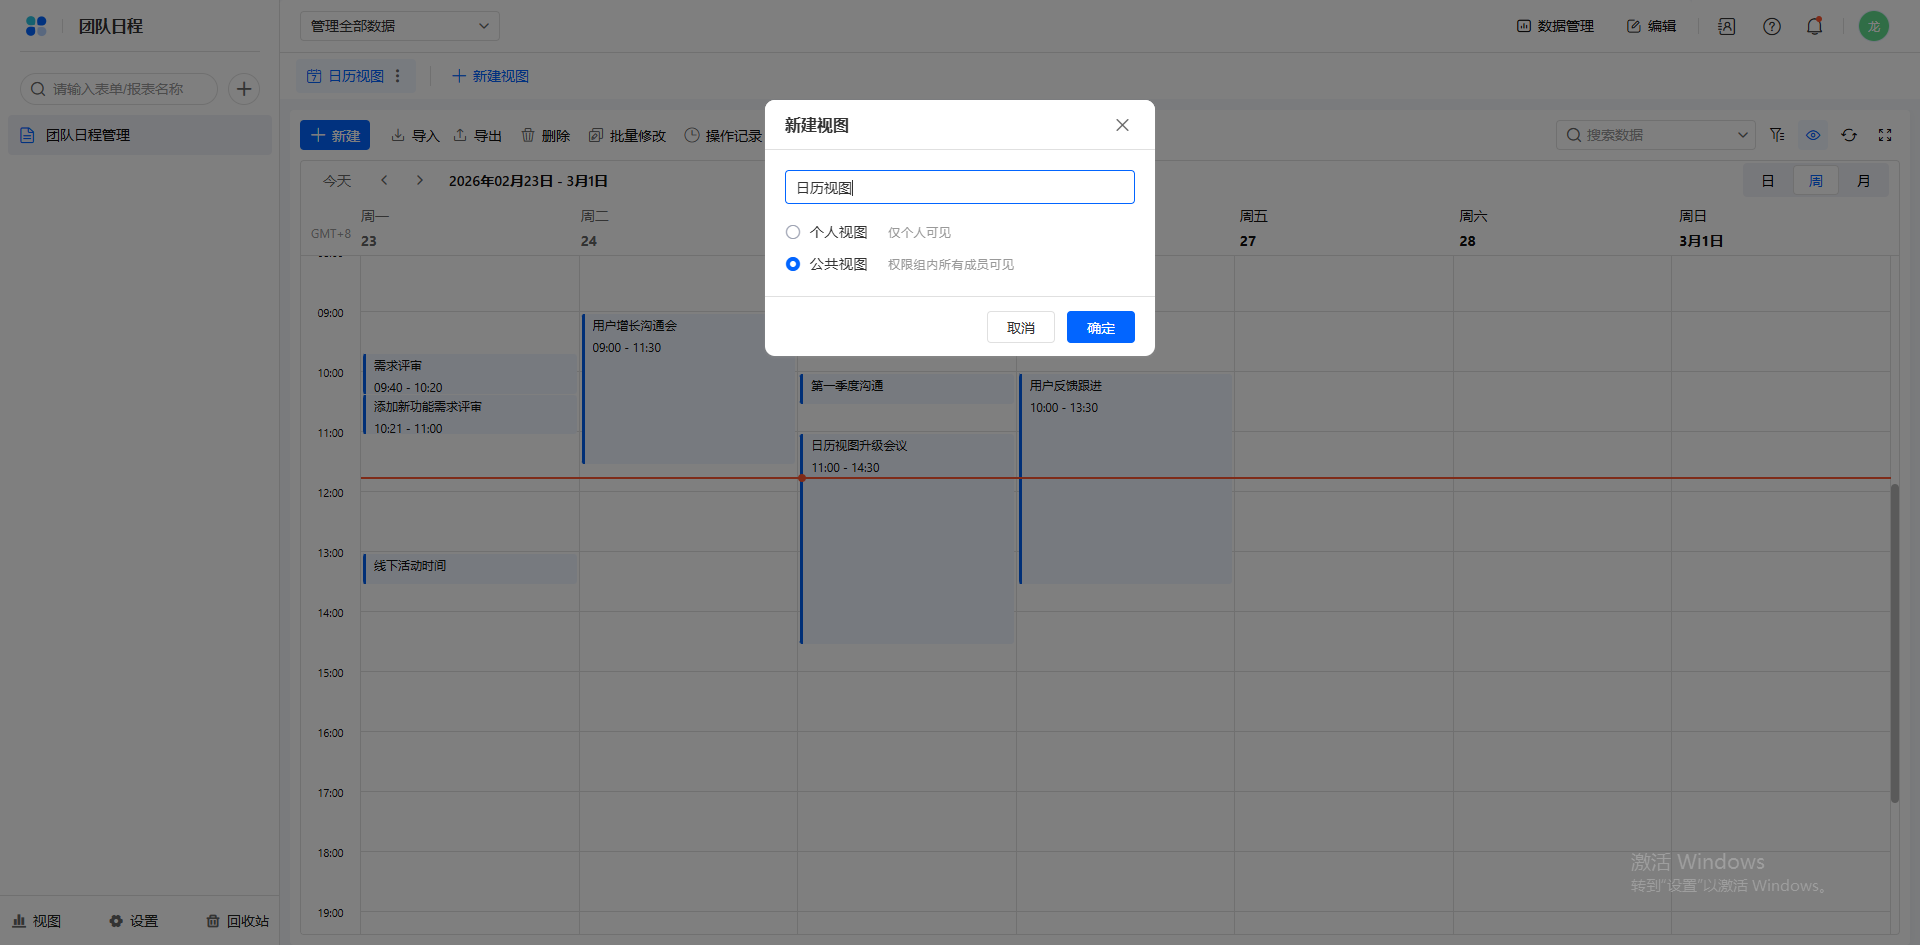The width and height of the screenshot is (1920, 945).
Task: Select the 公共视图 radio option
Action: 793,264
